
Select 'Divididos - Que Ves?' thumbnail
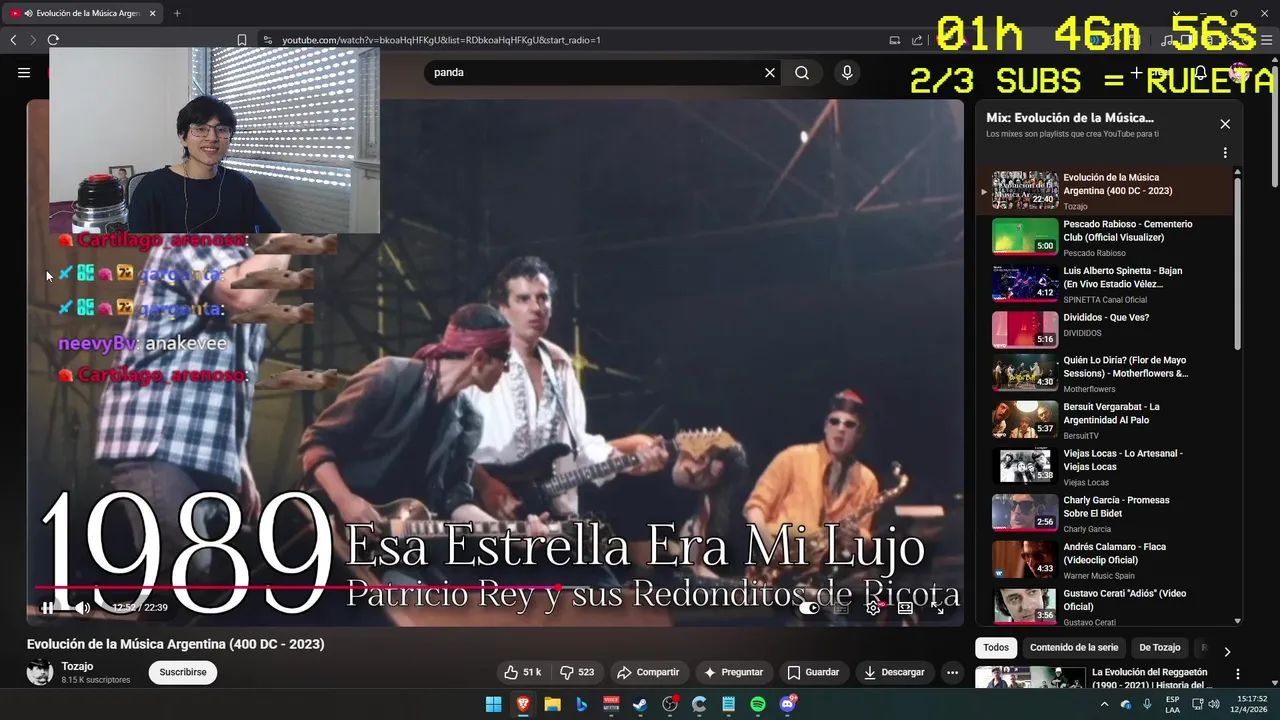click(1025, 329)
